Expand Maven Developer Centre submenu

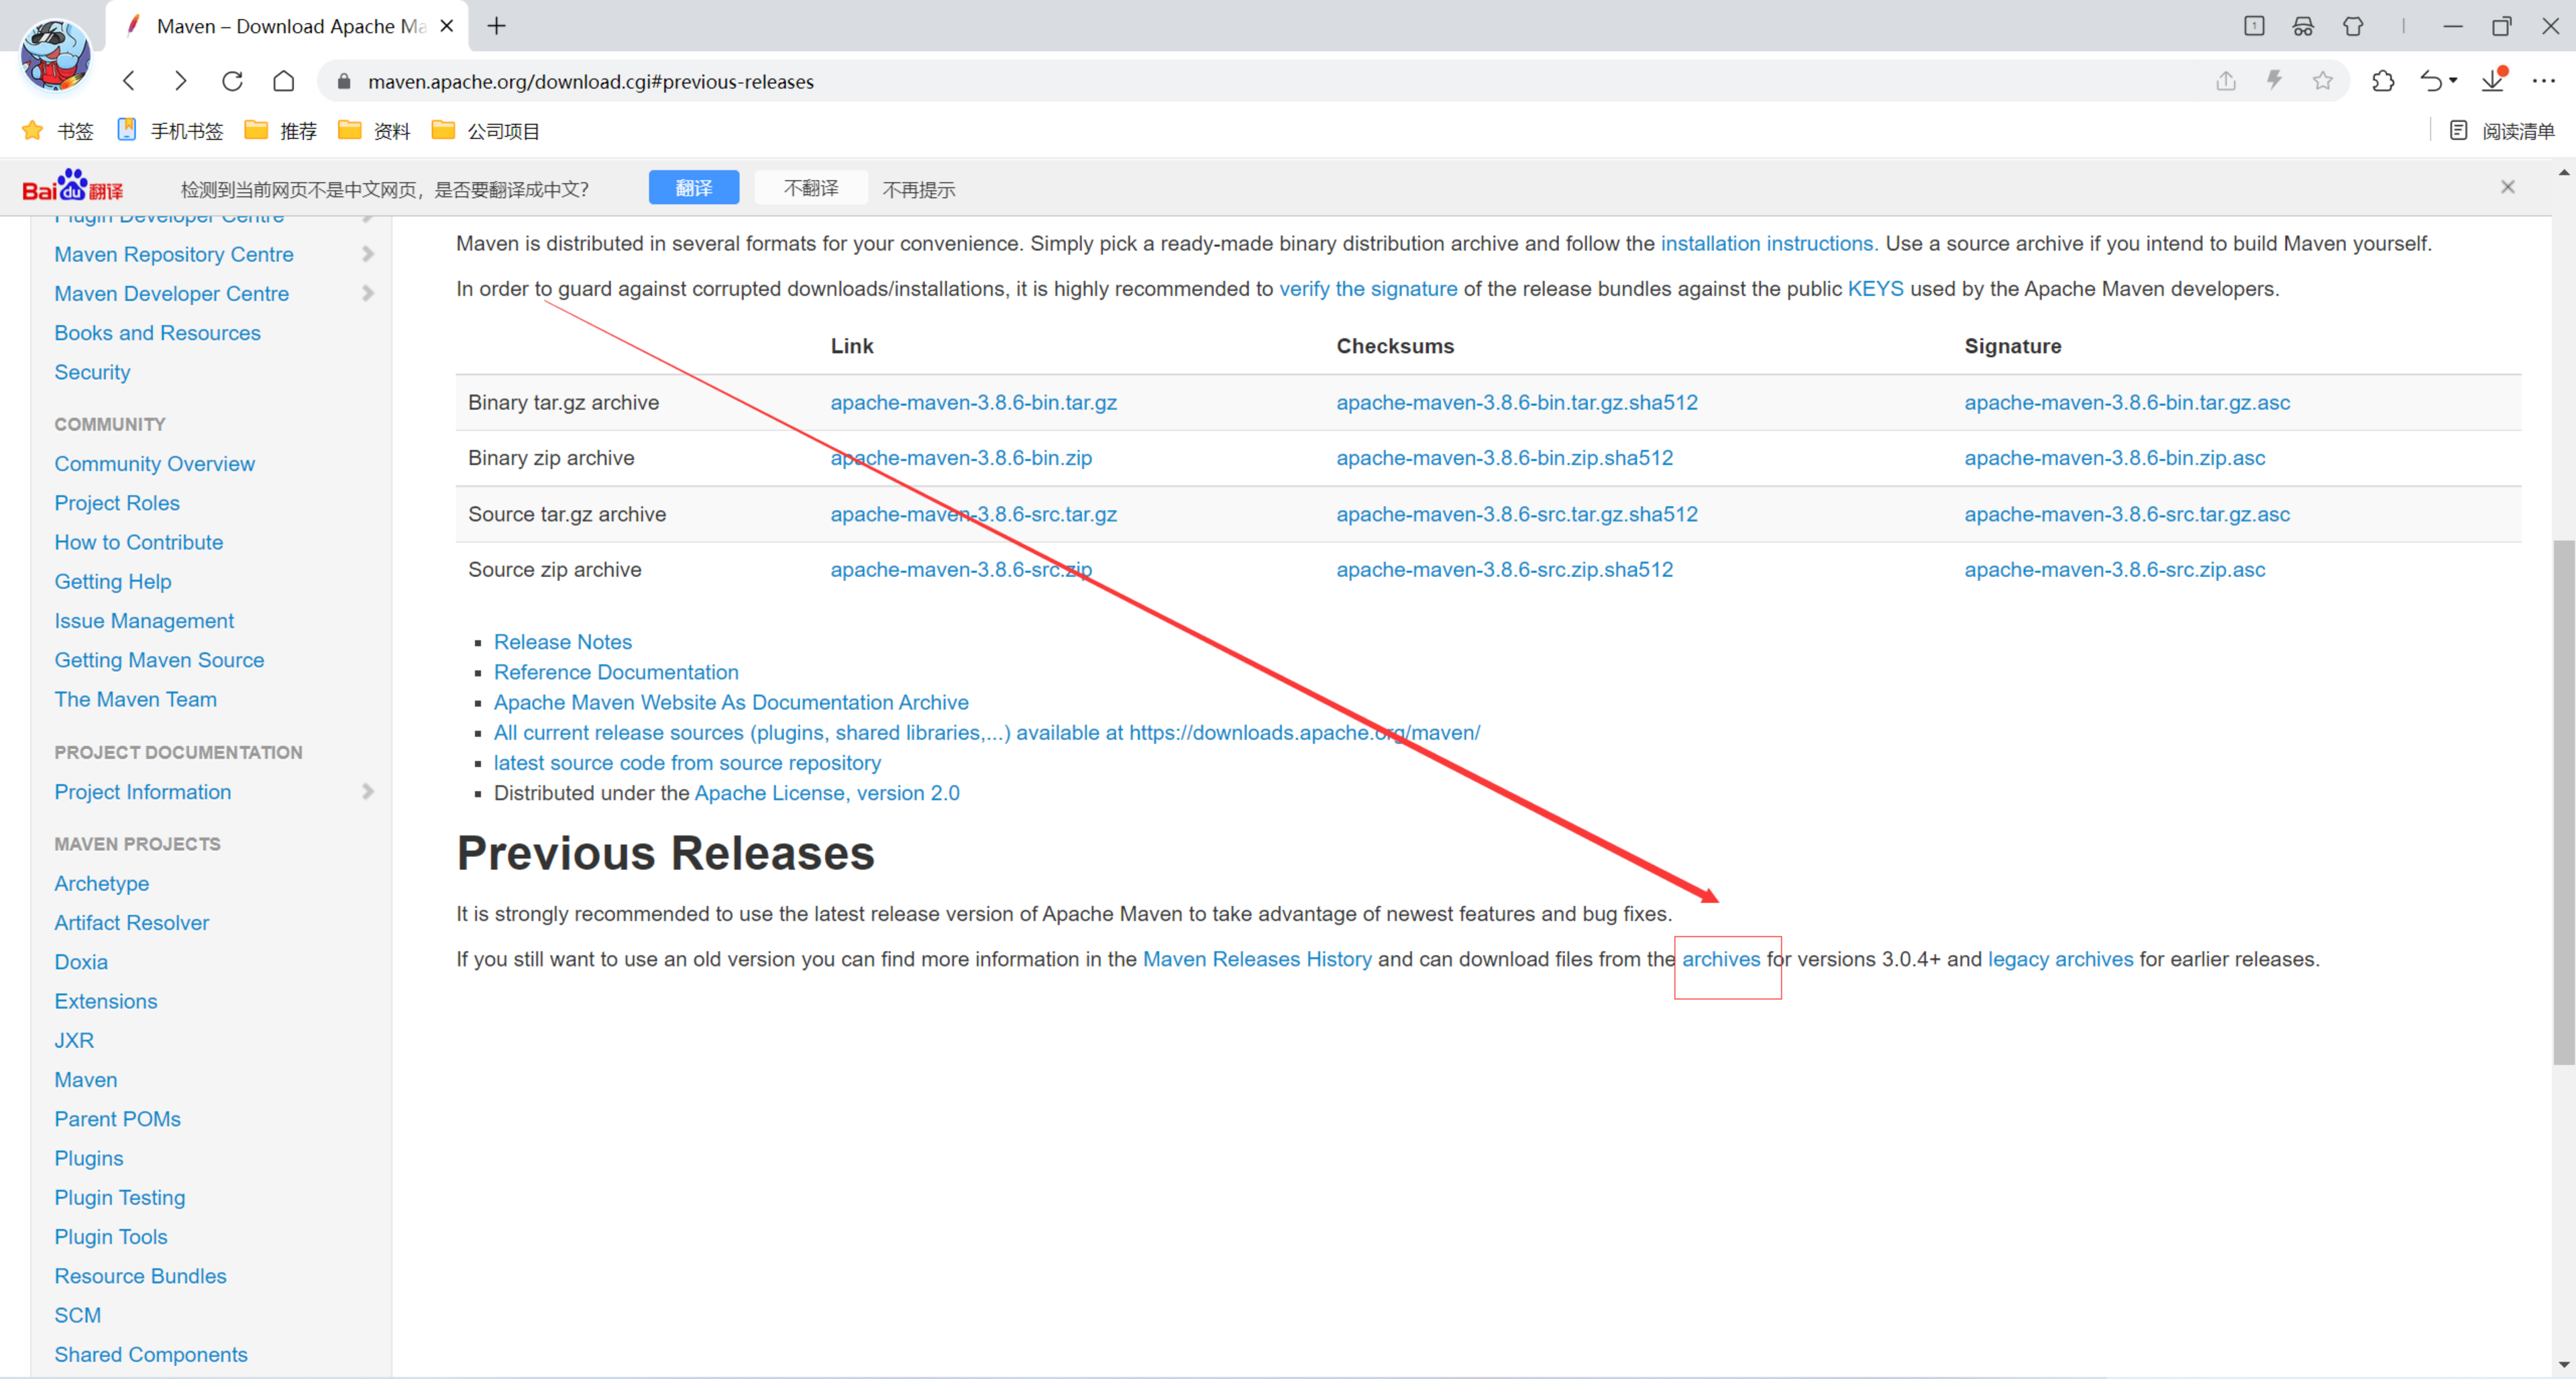368,293
